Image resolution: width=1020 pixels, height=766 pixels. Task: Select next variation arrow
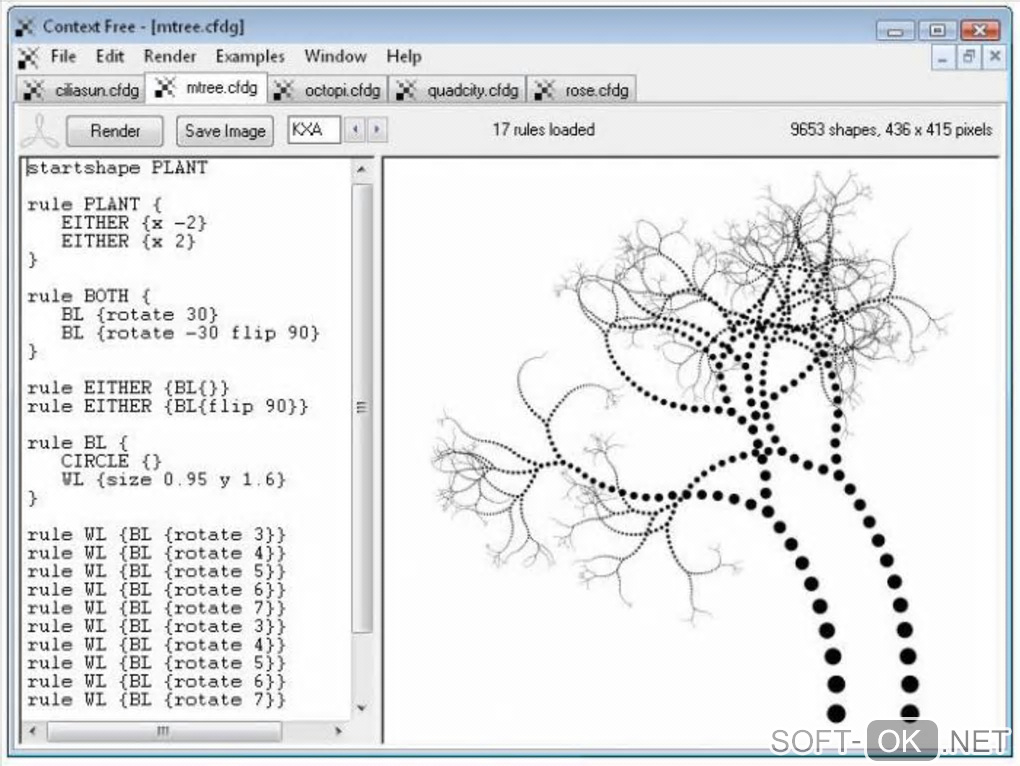(377, 129)
